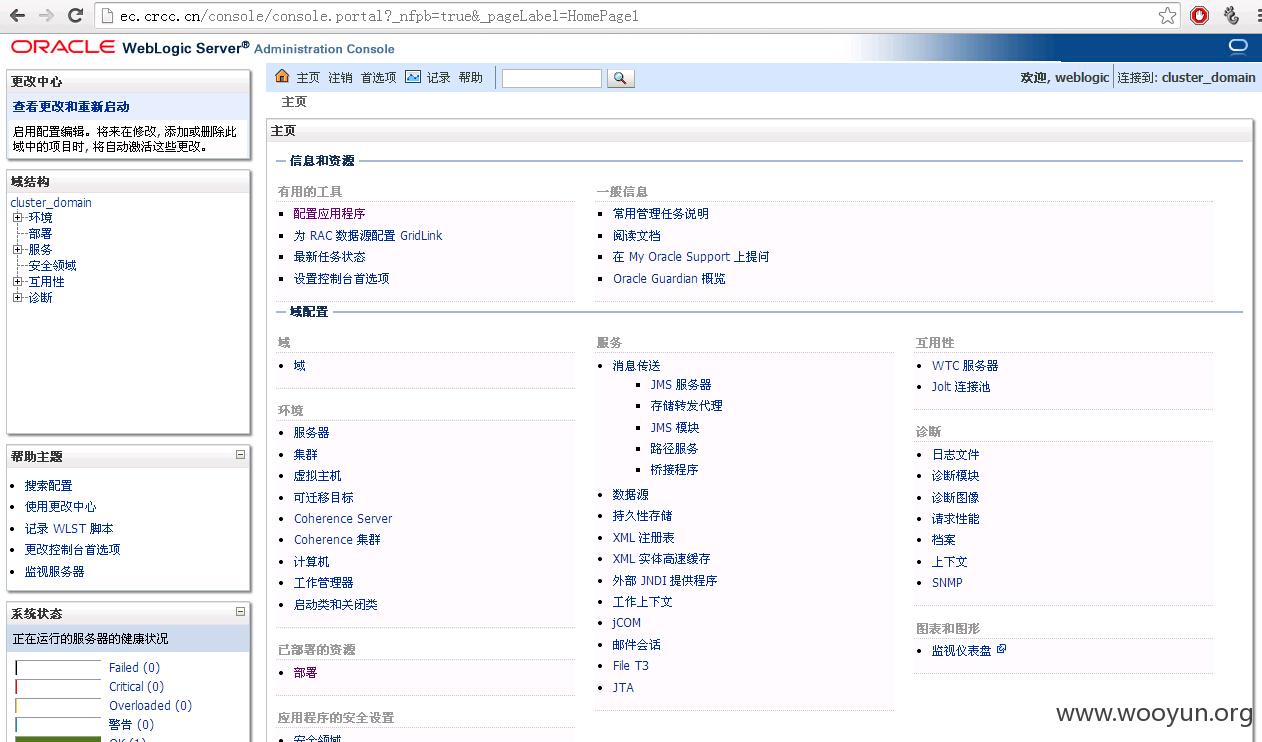Click 记录 in the toolbar
1262x742 pixels.
[x=439, y=77]
